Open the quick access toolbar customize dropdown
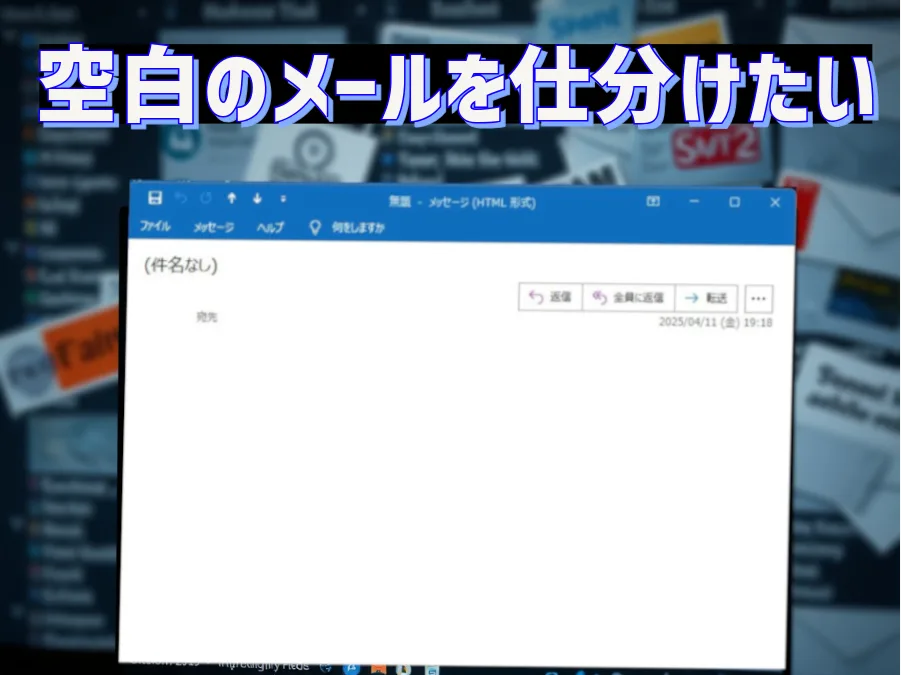Screen dimensions: 901x675 click(281, 199)
